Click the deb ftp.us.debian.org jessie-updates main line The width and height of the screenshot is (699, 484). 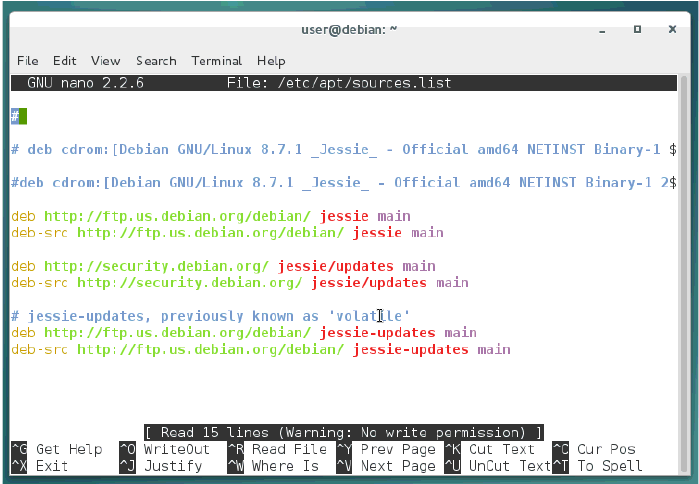(x=244, y=332)
